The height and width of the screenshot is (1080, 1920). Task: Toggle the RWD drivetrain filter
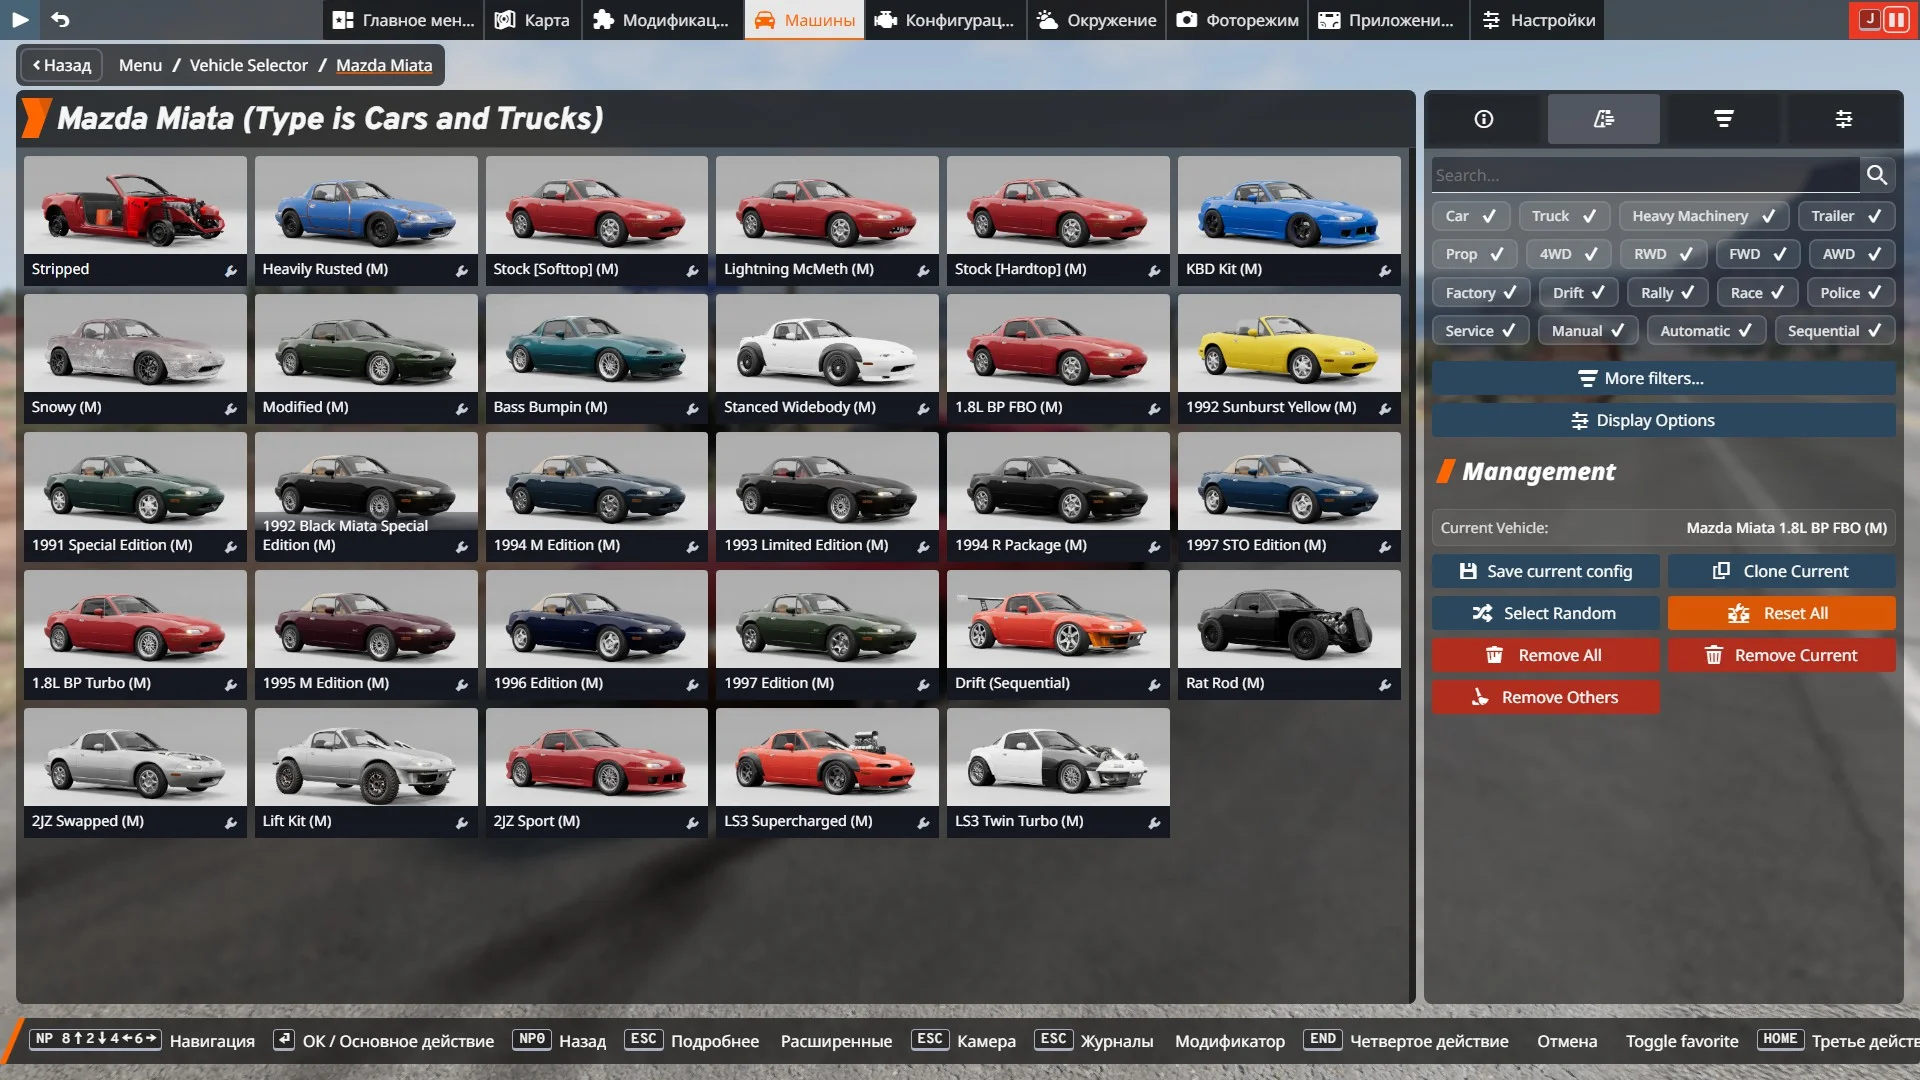1663,254
